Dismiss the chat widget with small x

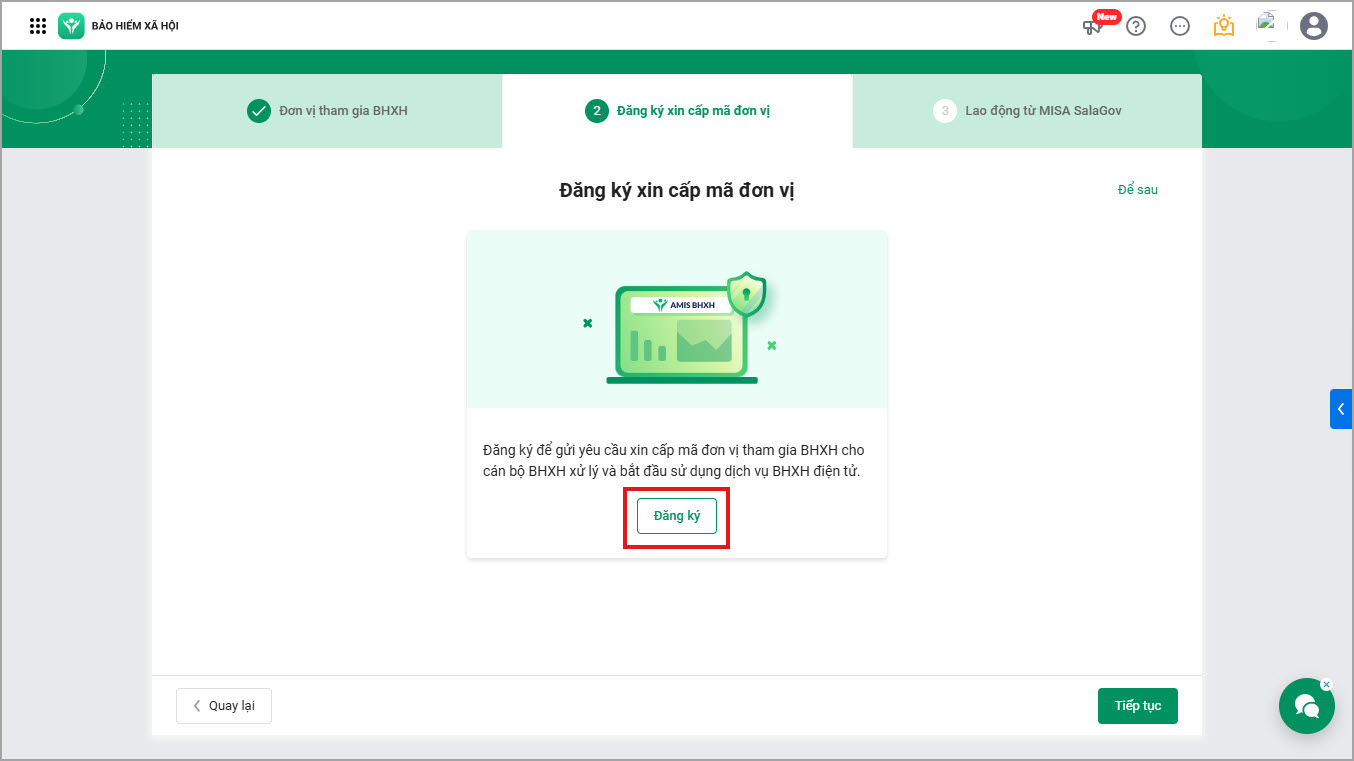(x=1326, y=685)
